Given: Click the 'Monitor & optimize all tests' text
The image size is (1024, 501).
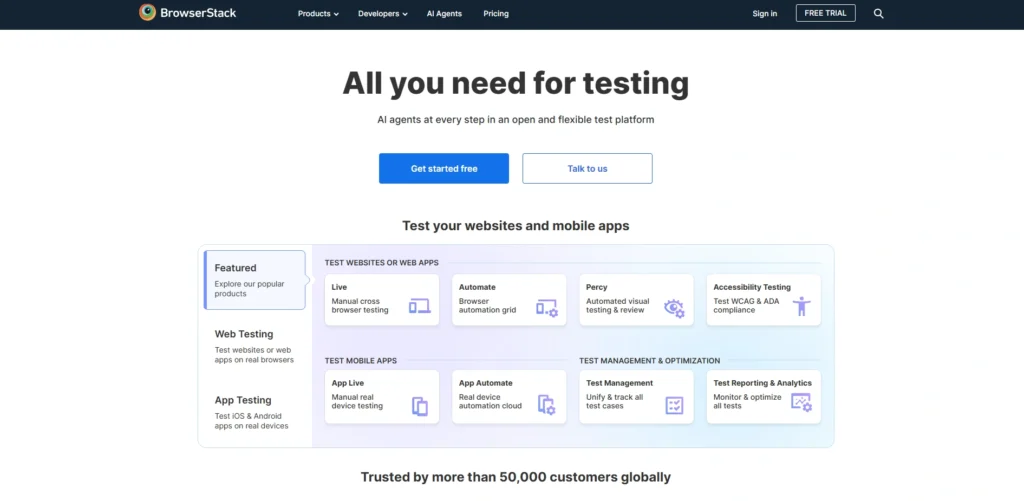Looking at the screenshot, I should click(747, 402).
